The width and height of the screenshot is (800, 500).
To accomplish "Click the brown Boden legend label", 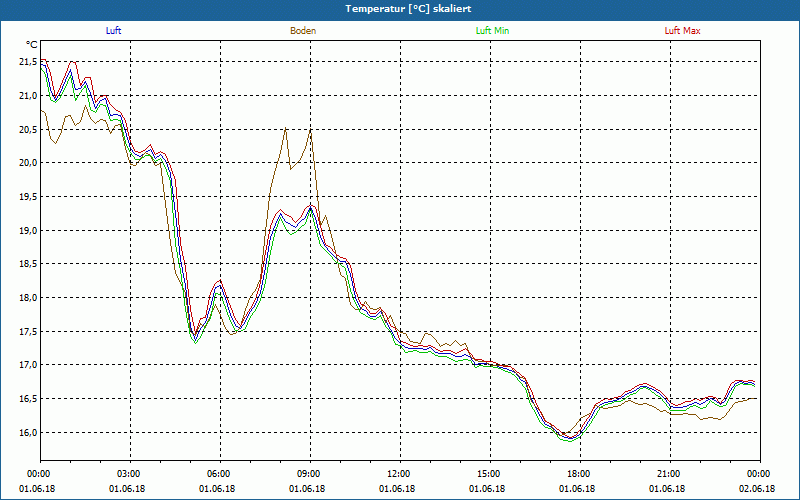I will [303, 31].
